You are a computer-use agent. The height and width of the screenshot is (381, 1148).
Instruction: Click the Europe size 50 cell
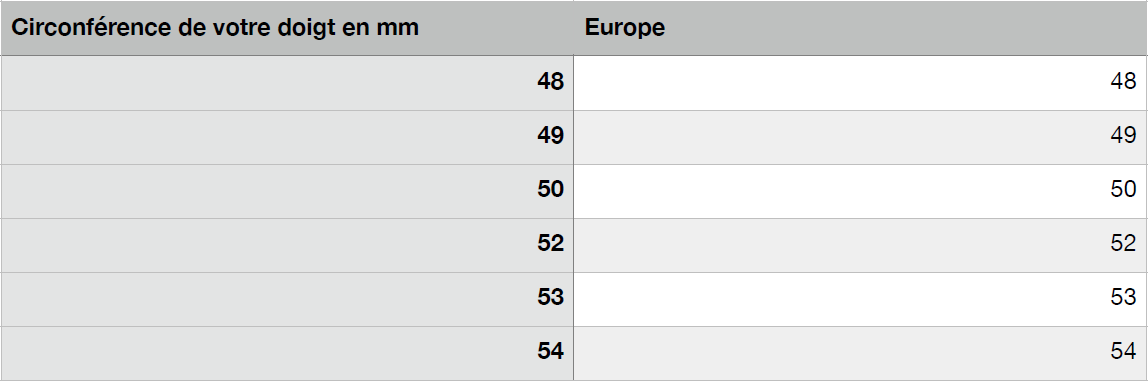coord(860,191)
